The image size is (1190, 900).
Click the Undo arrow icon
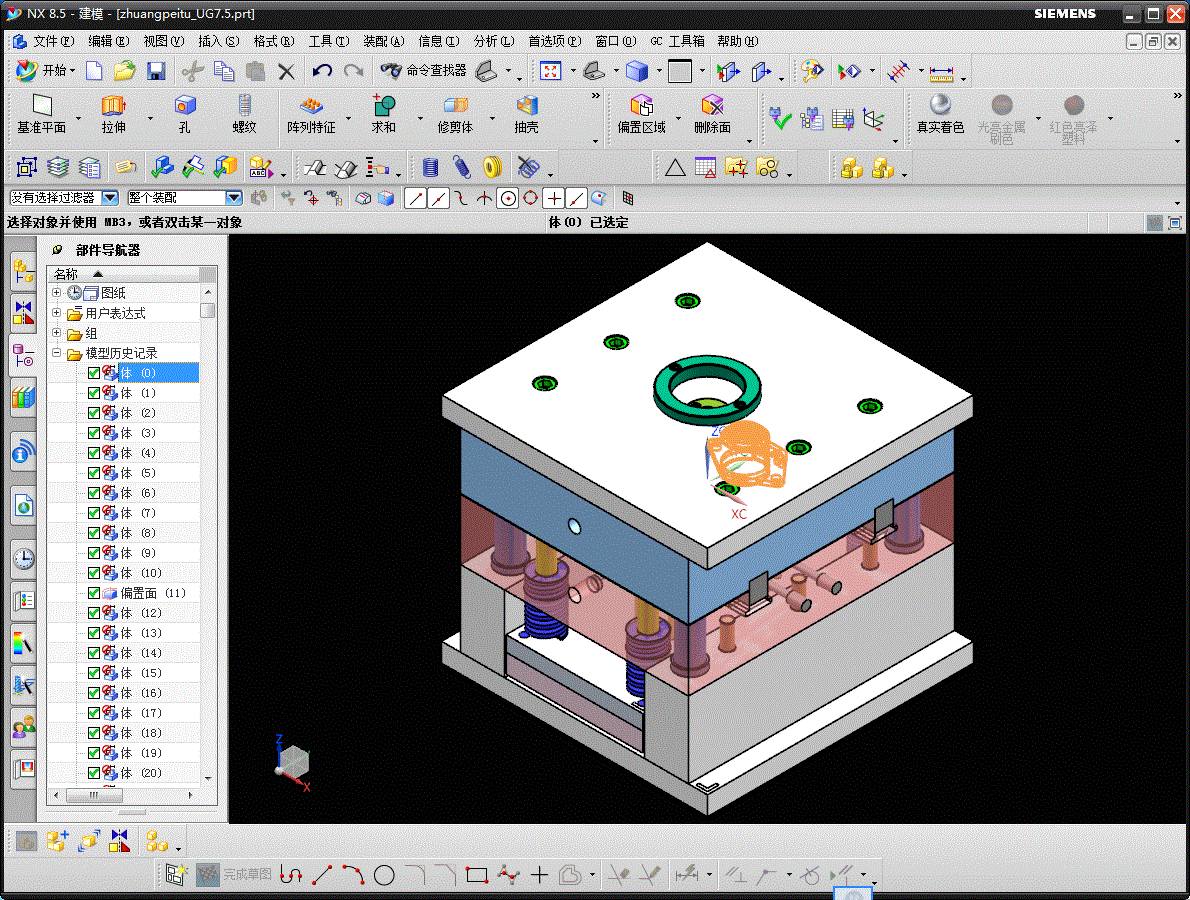321,71
